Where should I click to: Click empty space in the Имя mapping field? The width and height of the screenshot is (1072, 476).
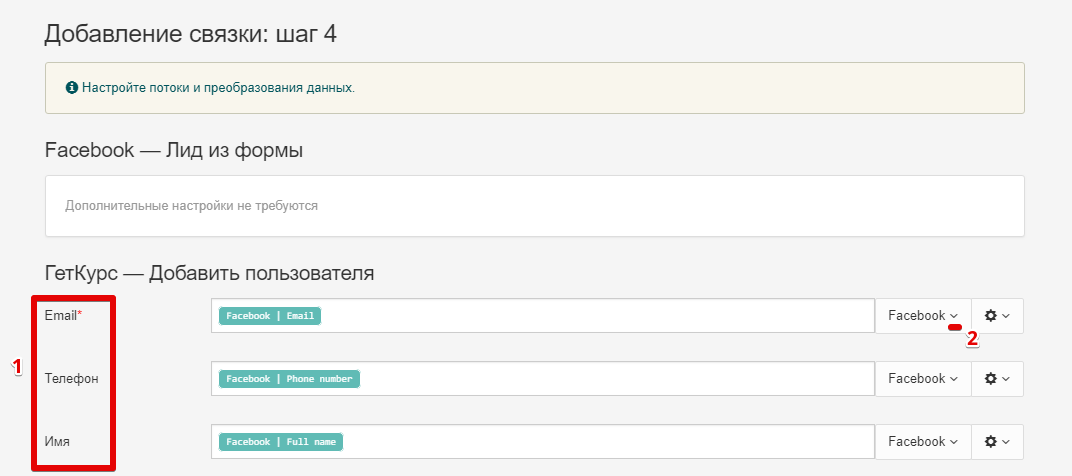click(608, 442)
